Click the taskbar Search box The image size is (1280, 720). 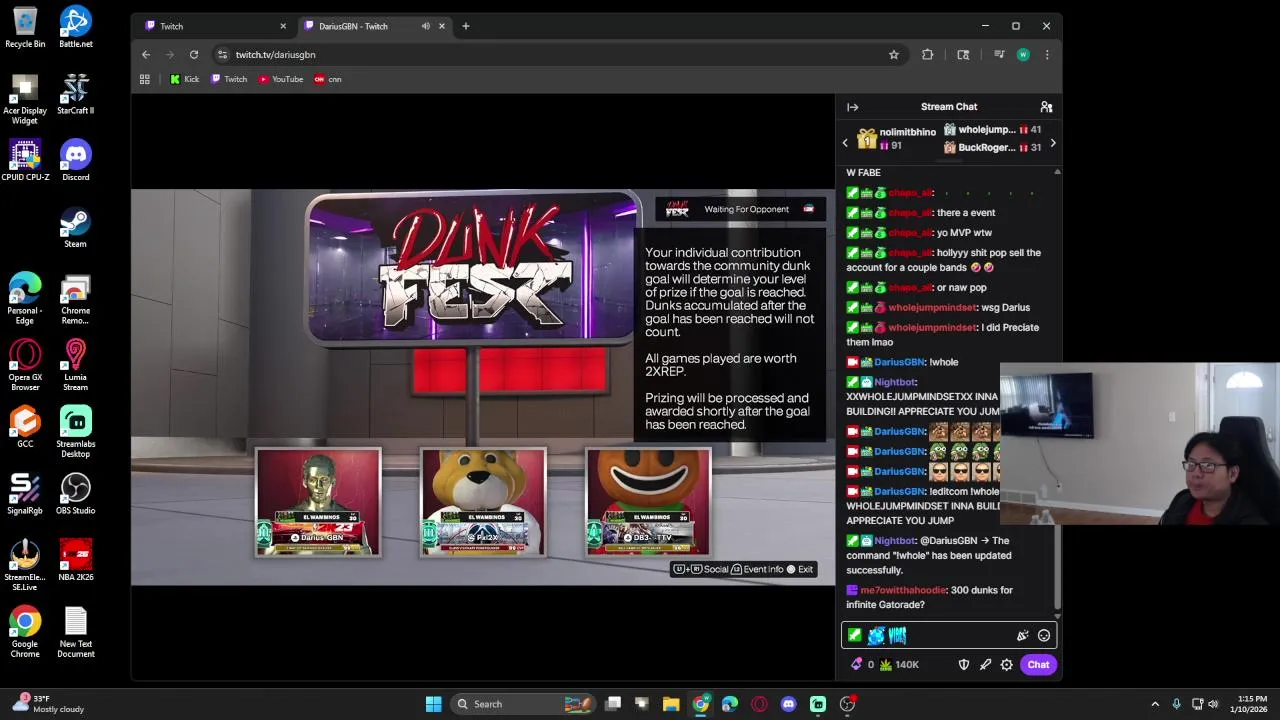522,704
